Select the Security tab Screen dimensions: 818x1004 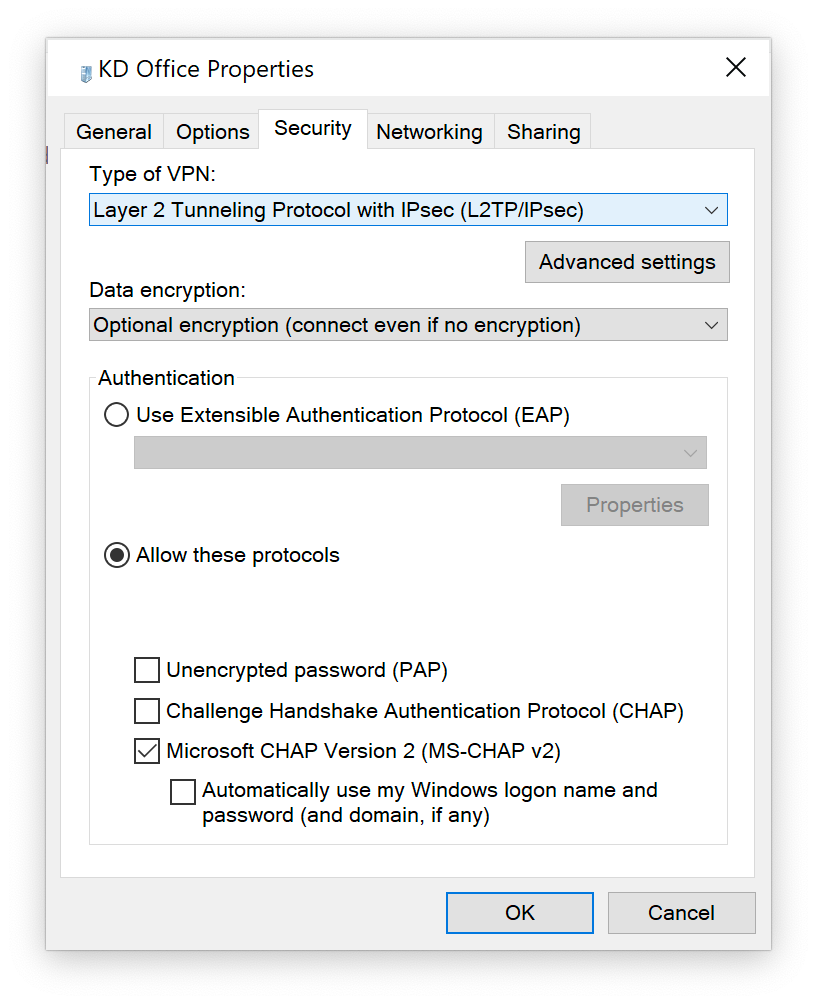pos(313,129)
